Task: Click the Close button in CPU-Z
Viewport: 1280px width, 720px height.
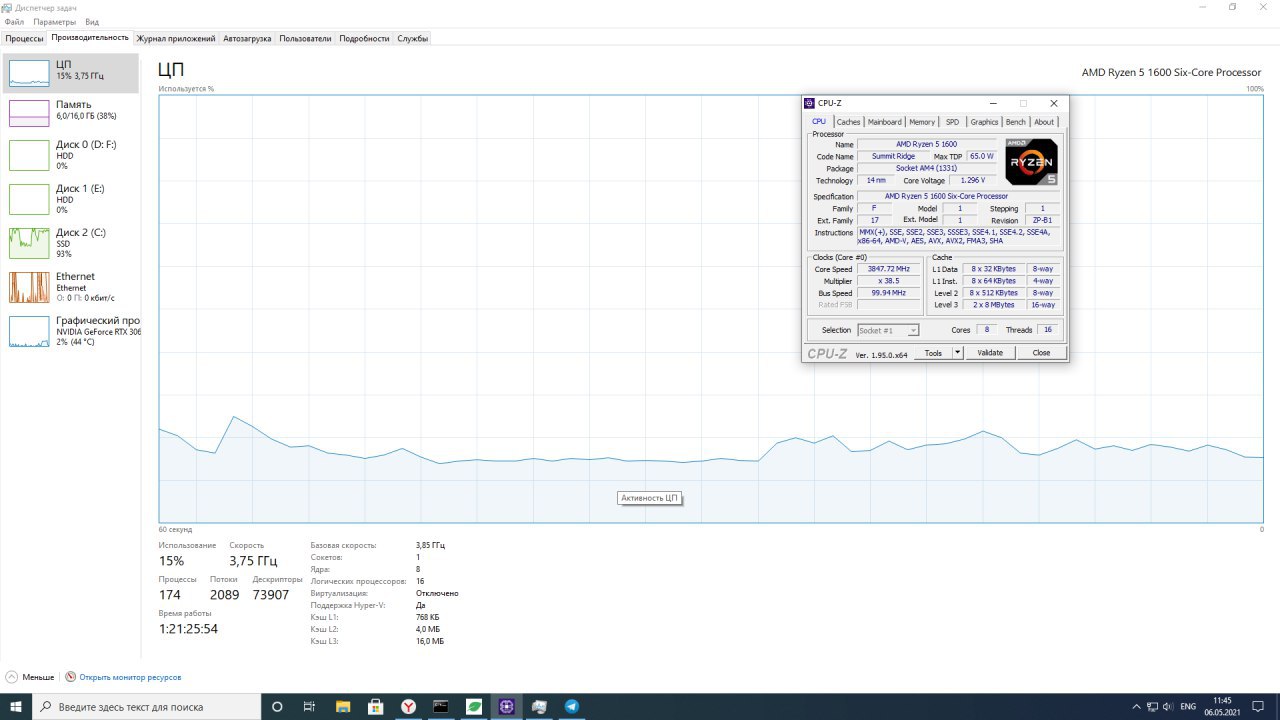Action: click(1041, 353)
